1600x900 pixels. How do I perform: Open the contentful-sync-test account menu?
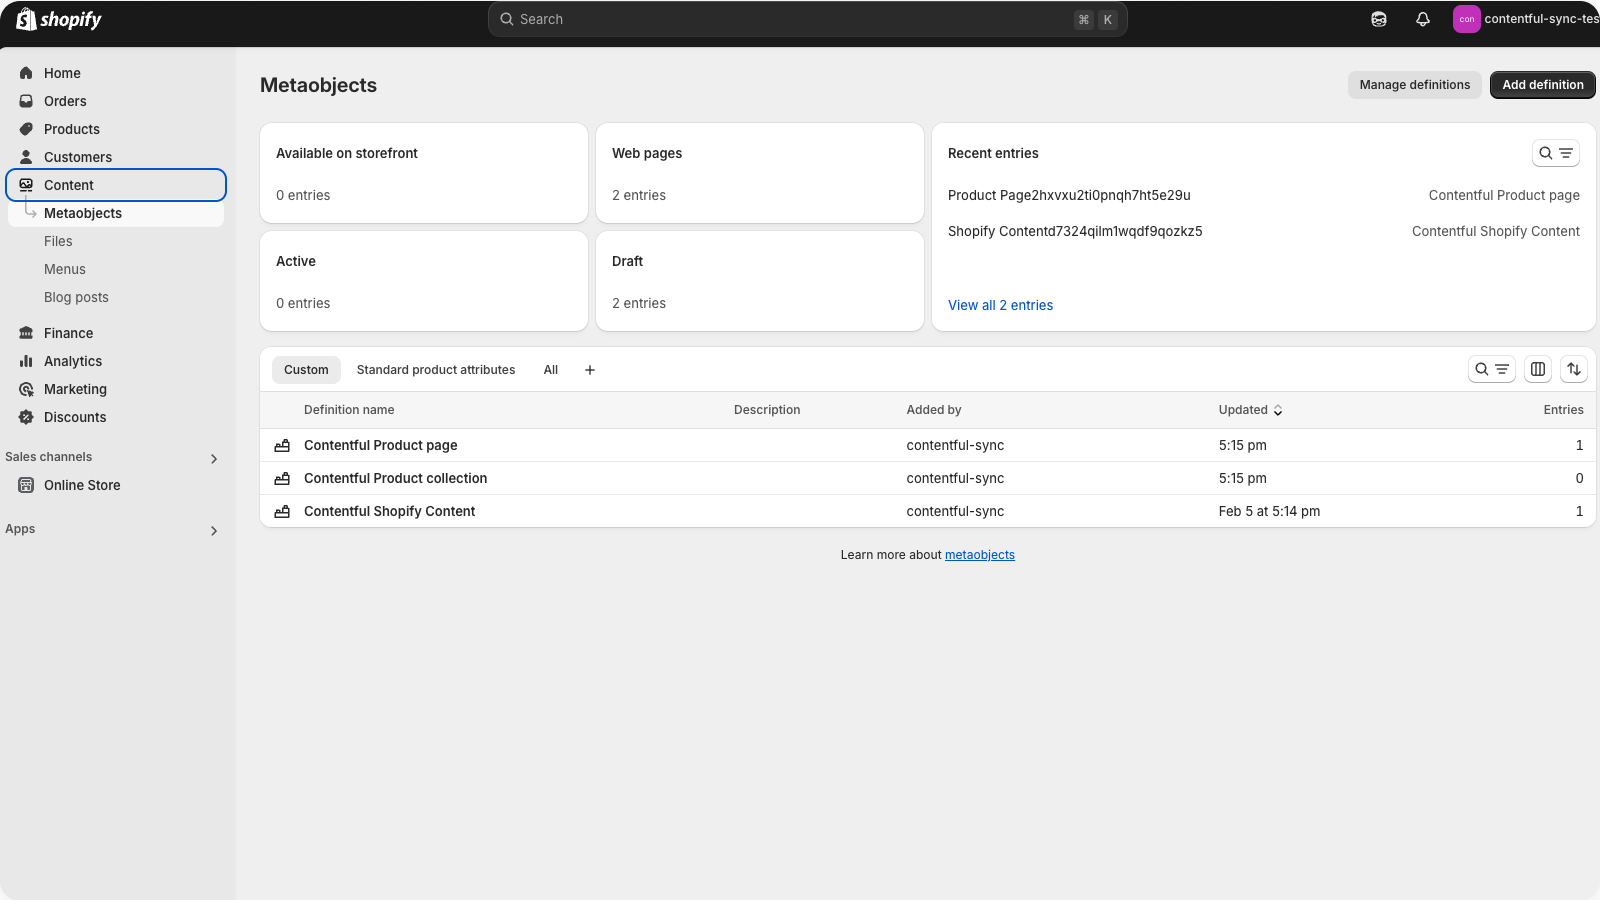[1520, 19]
